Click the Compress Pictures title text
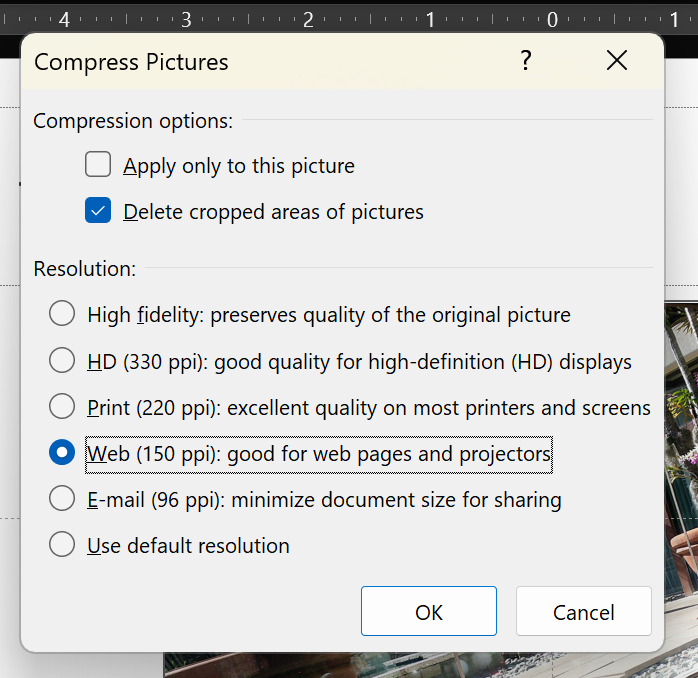This screenshot has height=678, width=698. 131,62
